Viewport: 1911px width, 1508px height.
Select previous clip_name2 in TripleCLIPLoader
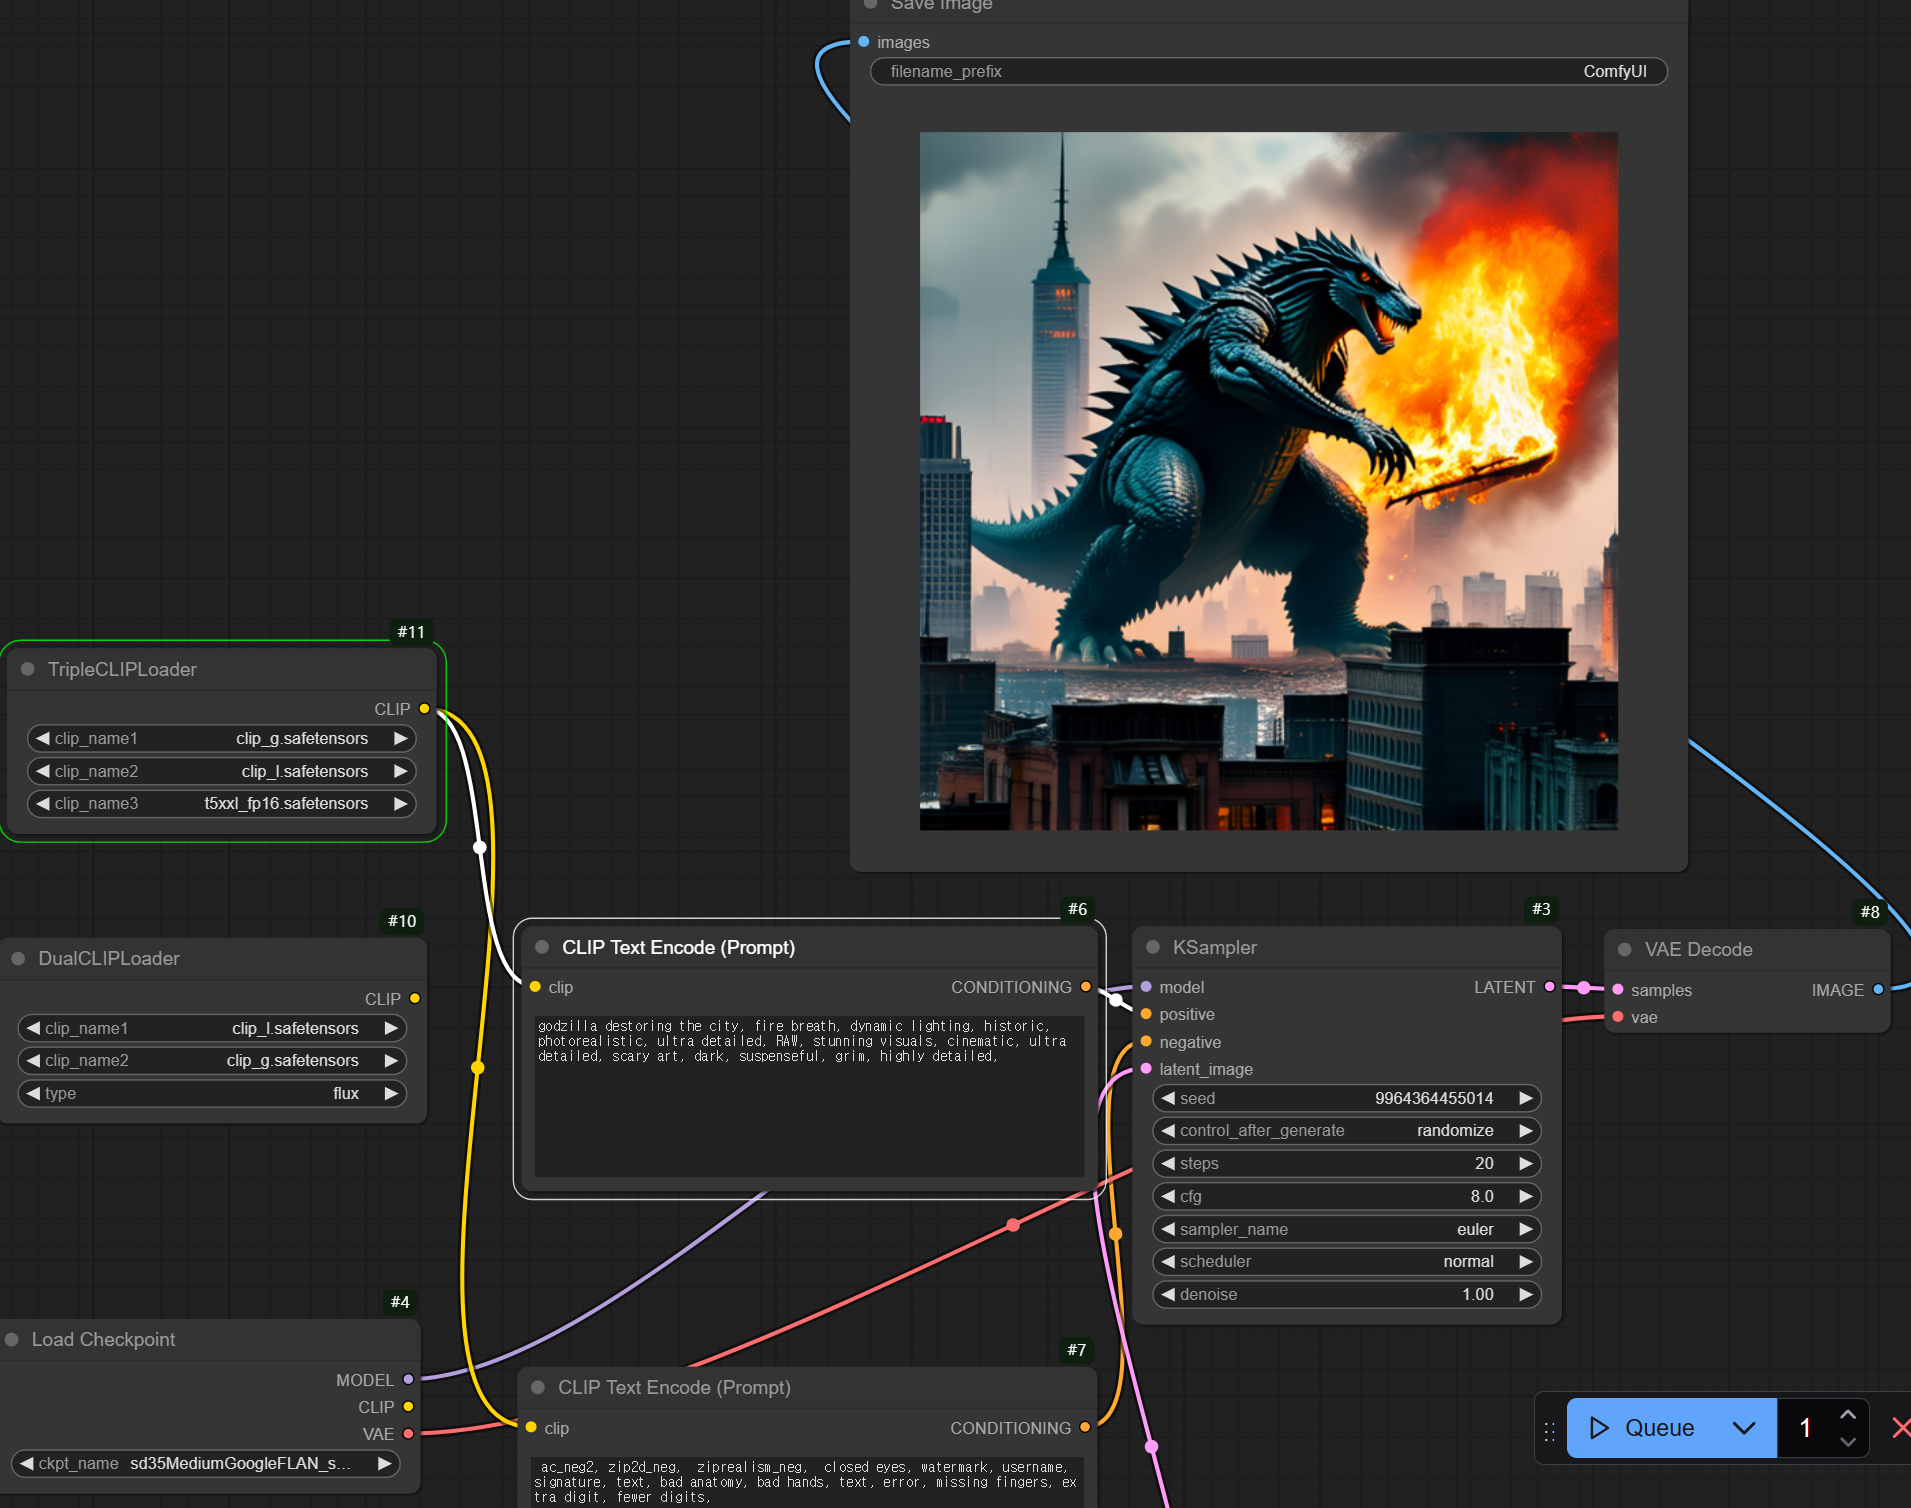tap(42, 771)
